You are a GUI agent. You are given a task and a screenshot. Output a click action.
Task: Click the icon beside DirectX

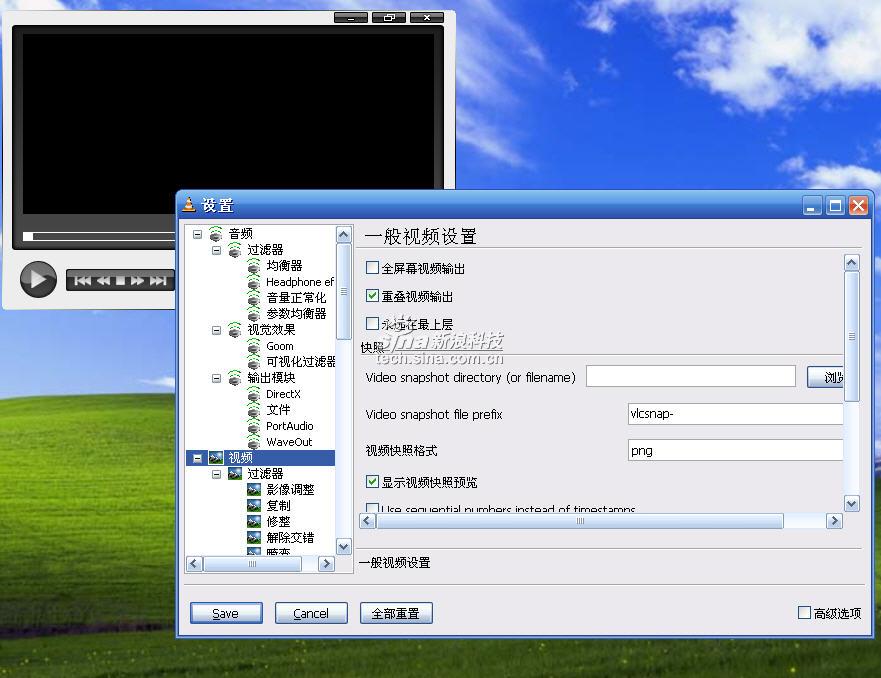click(254, 394)
